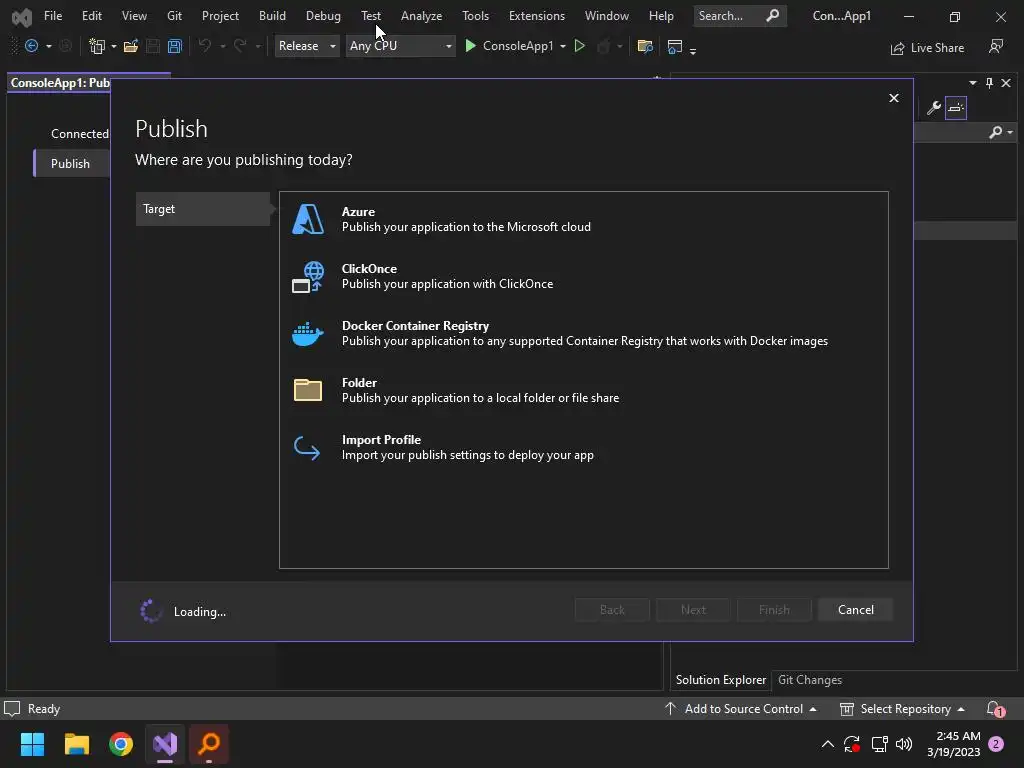Click the Hot Reload flame icon

pyautogui.click(x=603, y=46)
